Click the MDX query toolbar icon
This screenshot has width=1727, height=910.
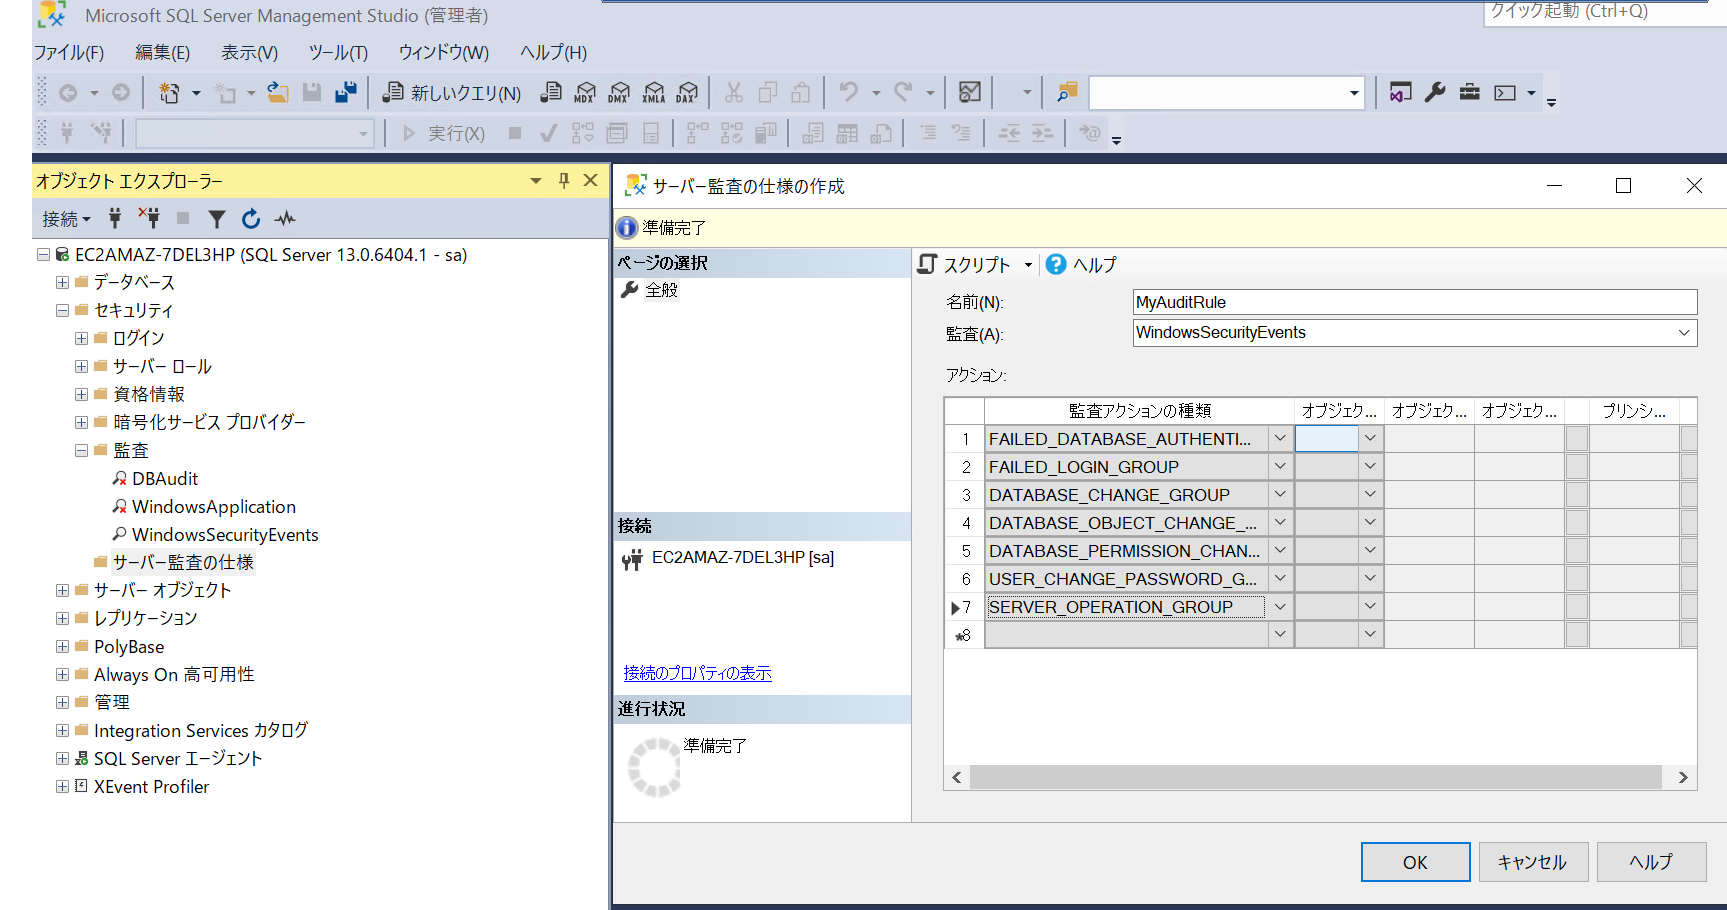coord(585,93)
